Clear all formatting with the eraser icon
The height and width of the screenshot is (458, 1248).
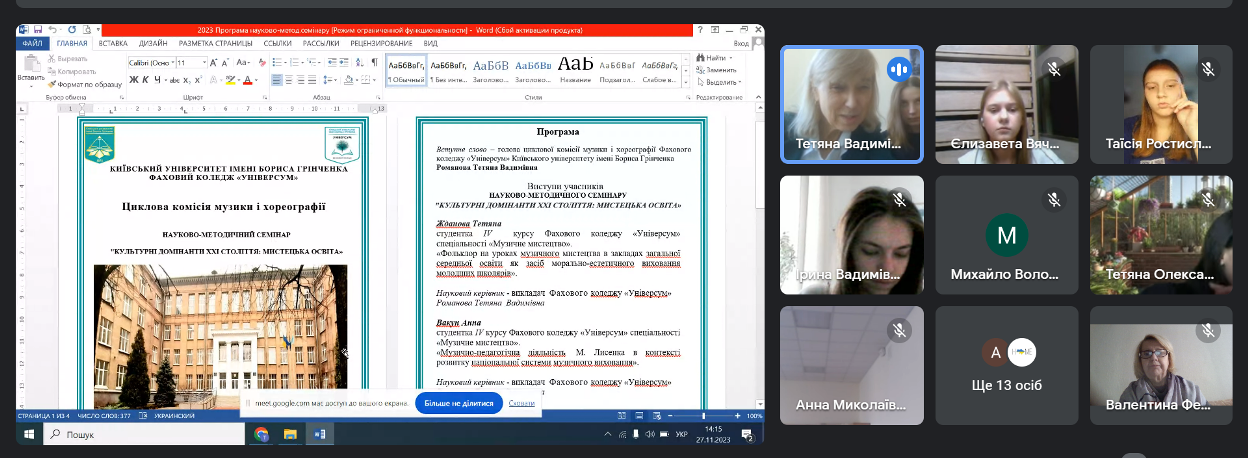[x=262, y=62]
